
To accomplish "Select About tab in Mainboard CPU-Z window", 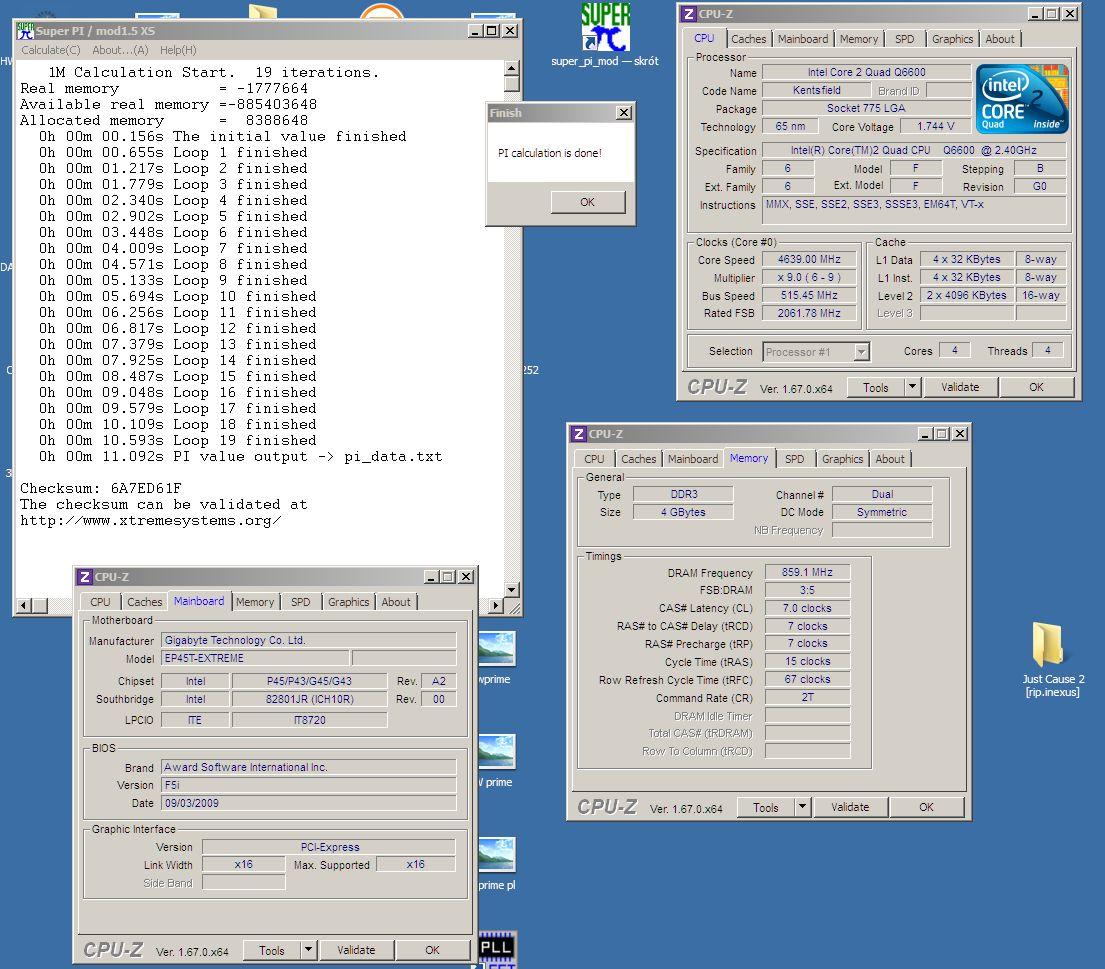I will (395, 602).
